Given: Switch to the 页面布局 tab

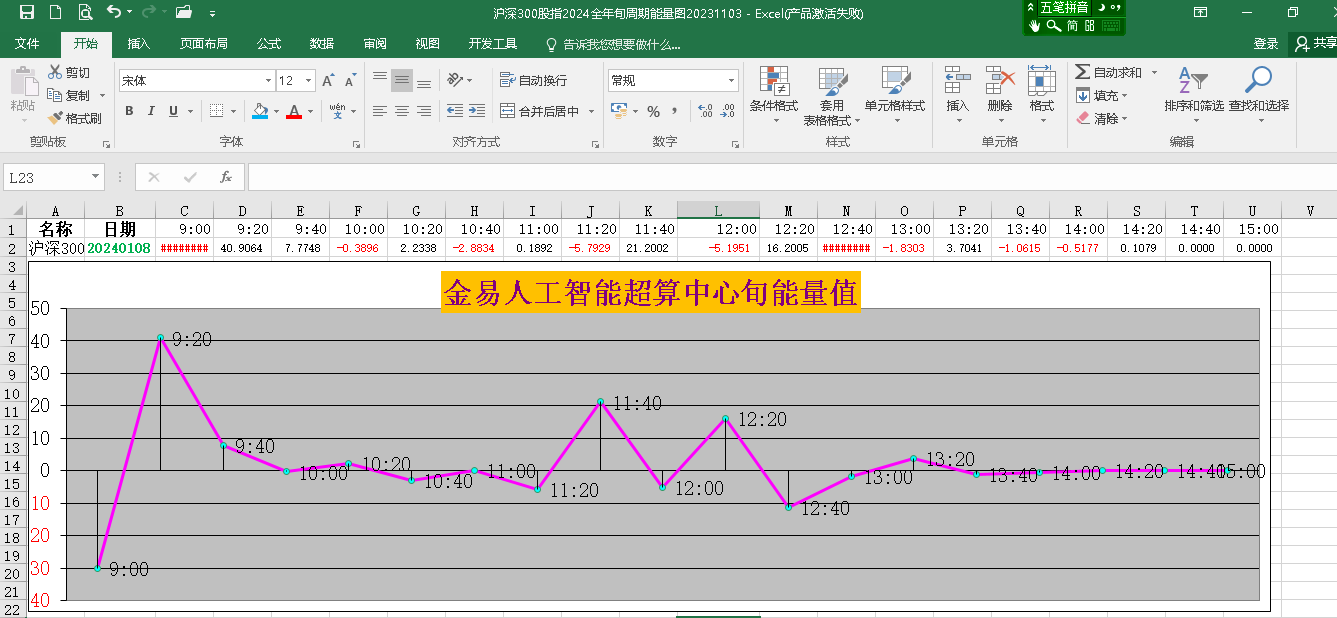Looking at the screenshot, I should (204, 44).
